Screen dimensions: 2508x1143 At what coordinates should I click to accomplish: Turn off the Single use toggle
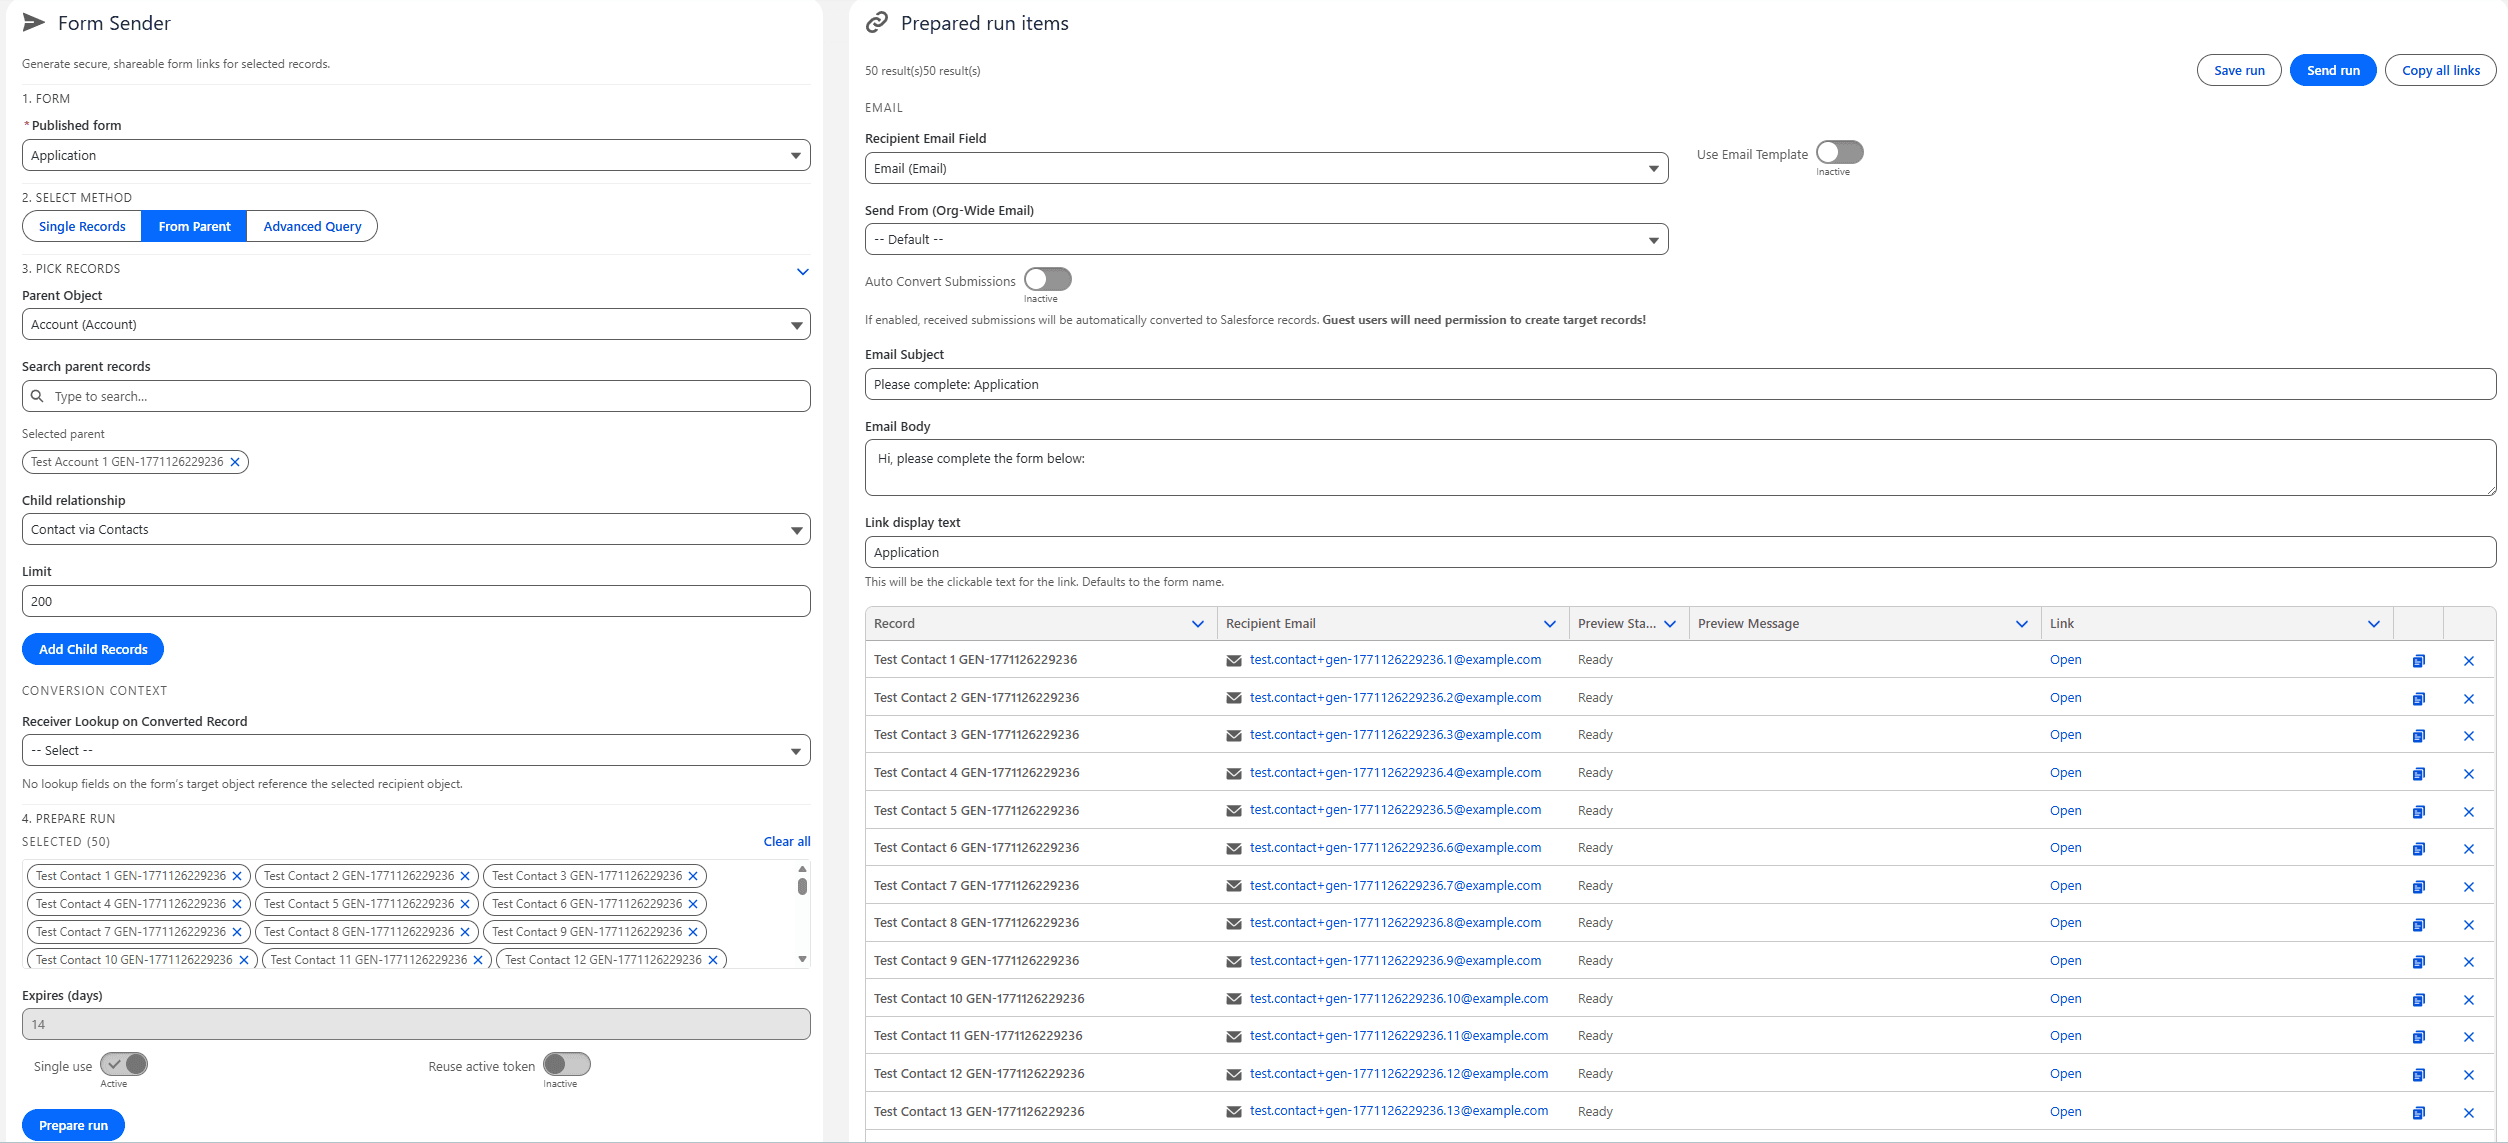coord(124,1064)
